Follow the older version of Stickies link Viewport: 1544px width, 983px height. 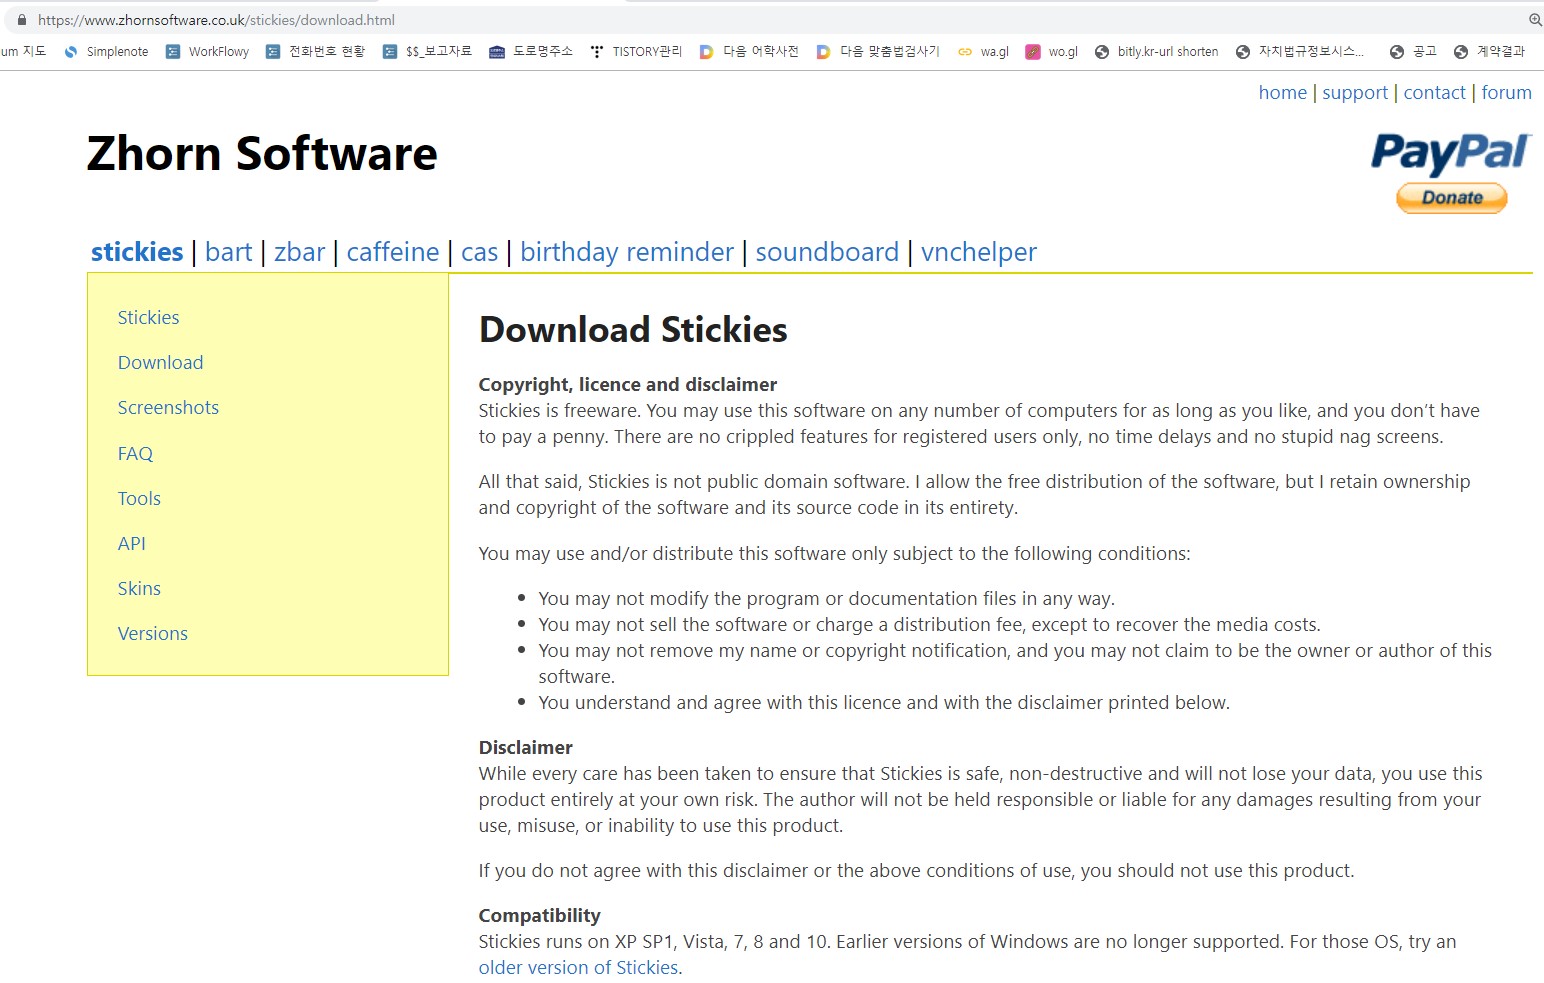[578, 968]
